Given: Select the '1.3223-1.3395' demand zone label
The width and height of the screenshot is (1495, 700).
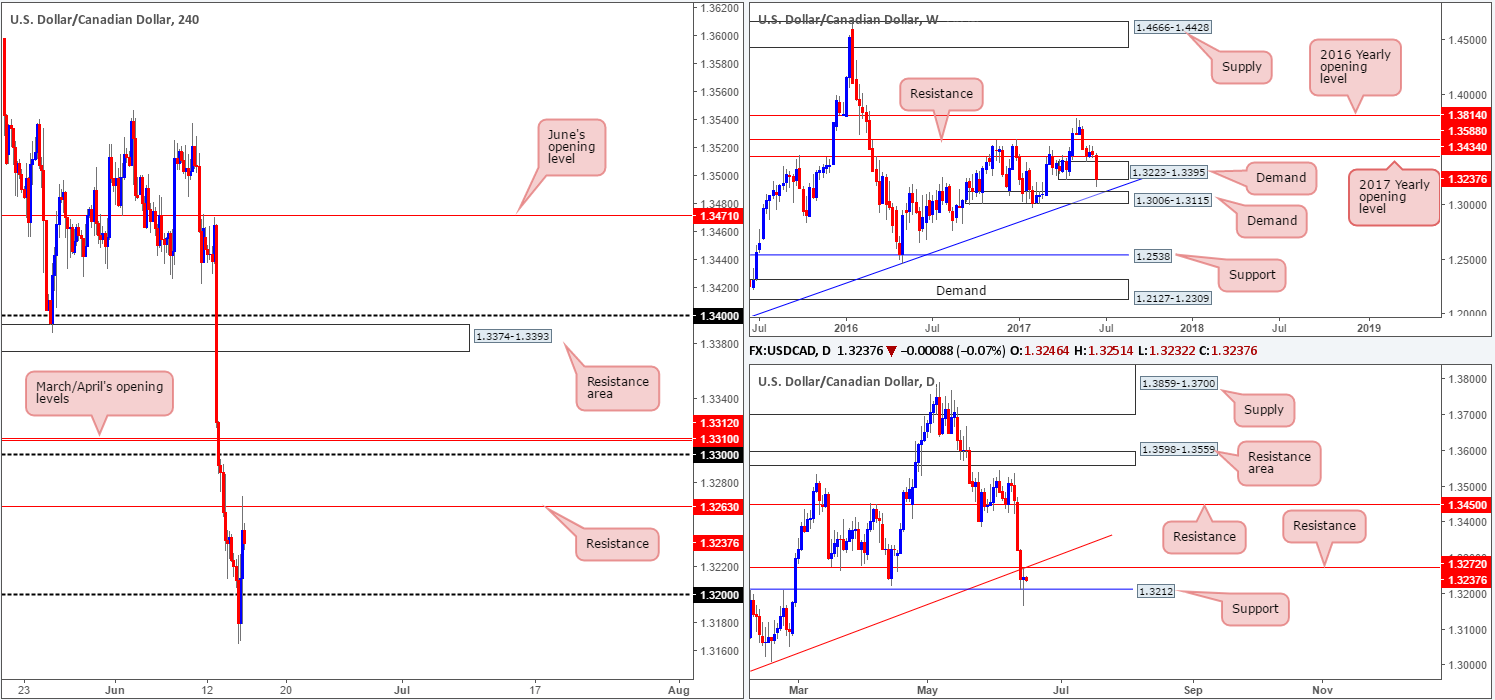Looking at the screenshot, I should [1169, 172].
